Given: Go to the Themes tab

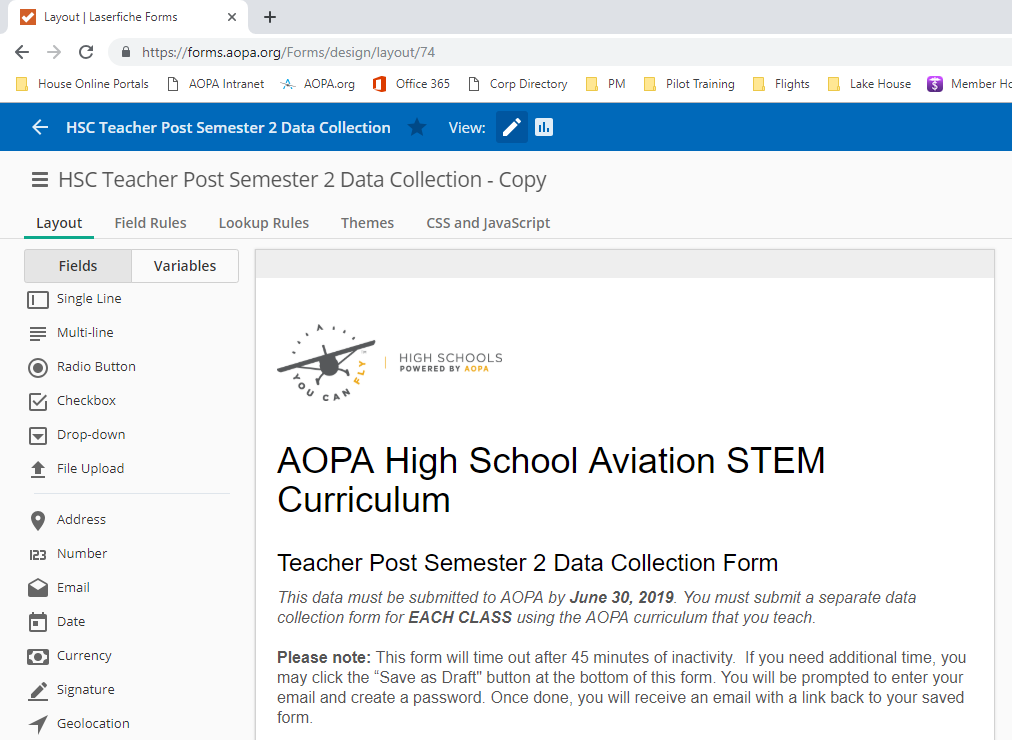Looking at the screenshot, I should 367,223.
